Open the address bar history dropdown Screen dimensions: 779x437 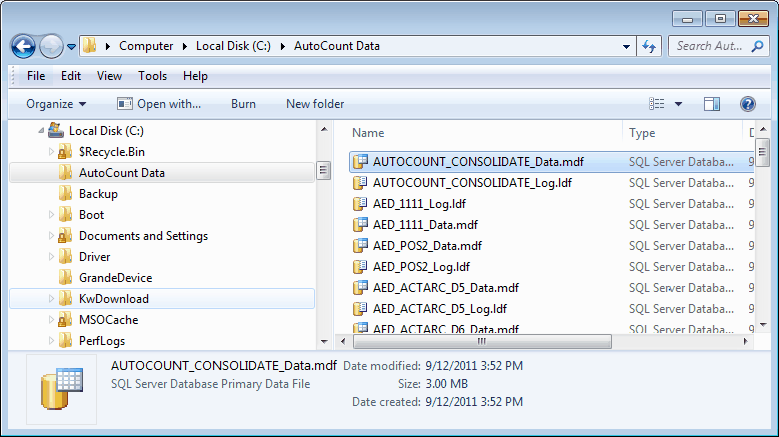point(626,46)
